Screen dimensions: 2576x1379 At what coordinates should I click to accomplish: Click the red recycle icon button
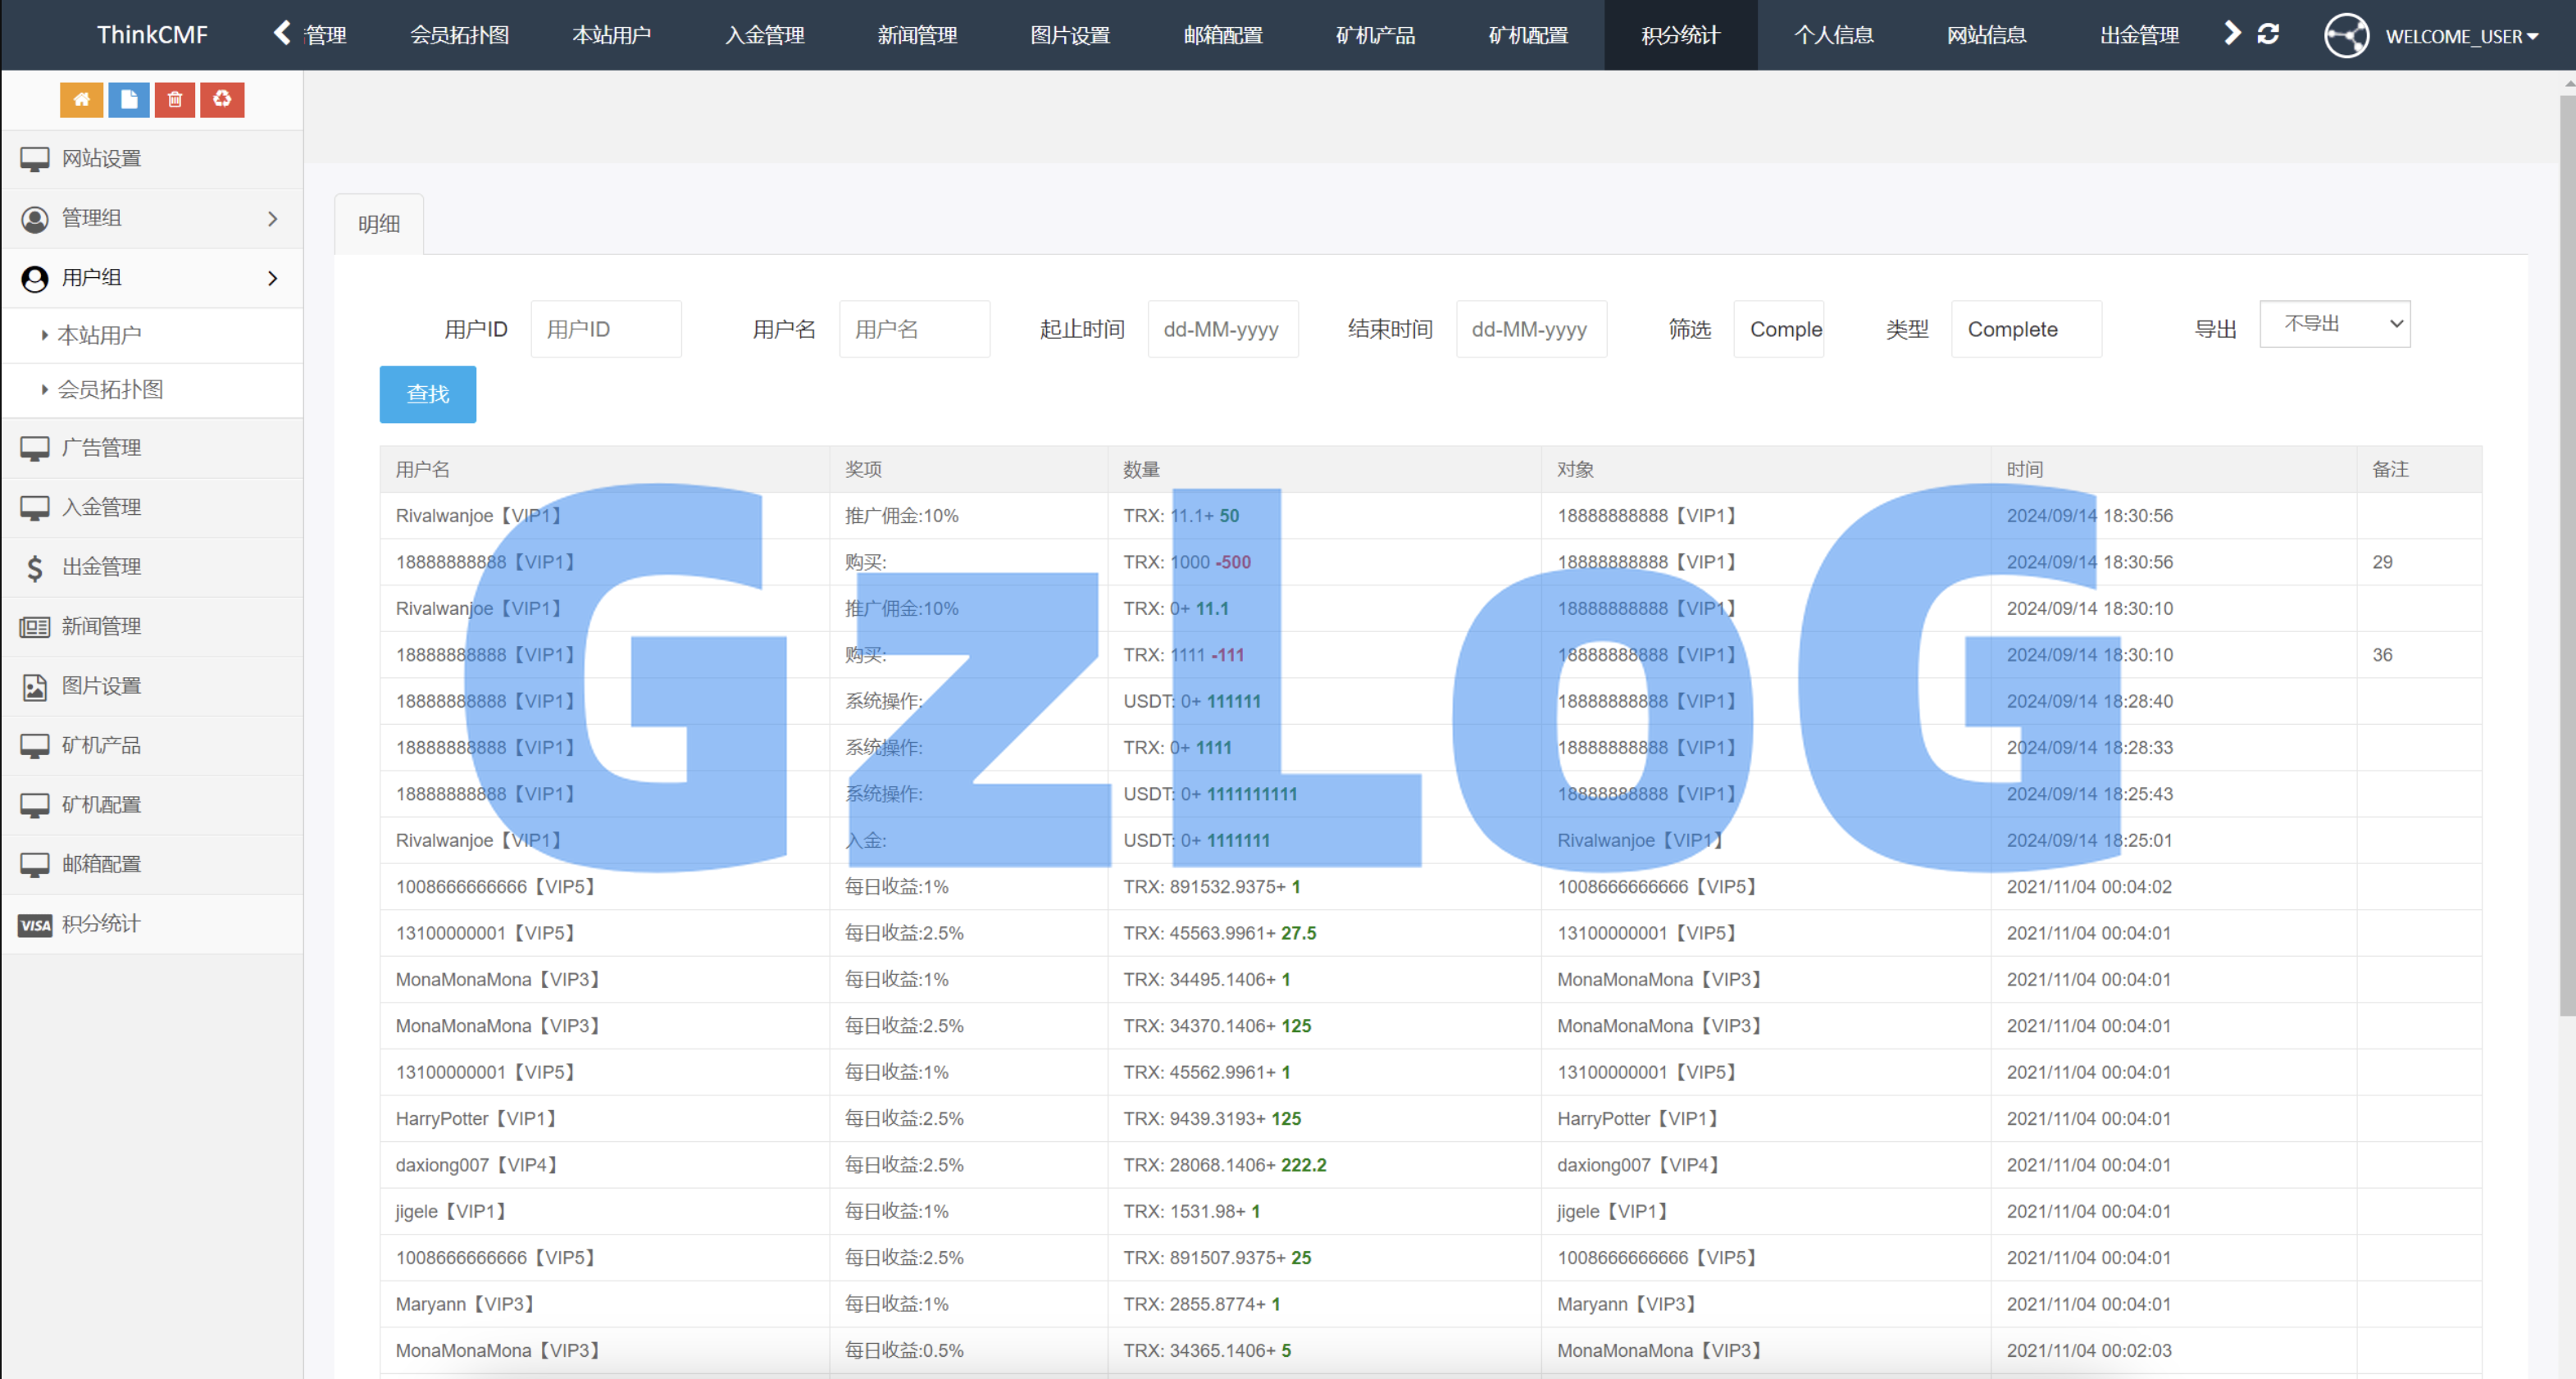pos(222,99)
